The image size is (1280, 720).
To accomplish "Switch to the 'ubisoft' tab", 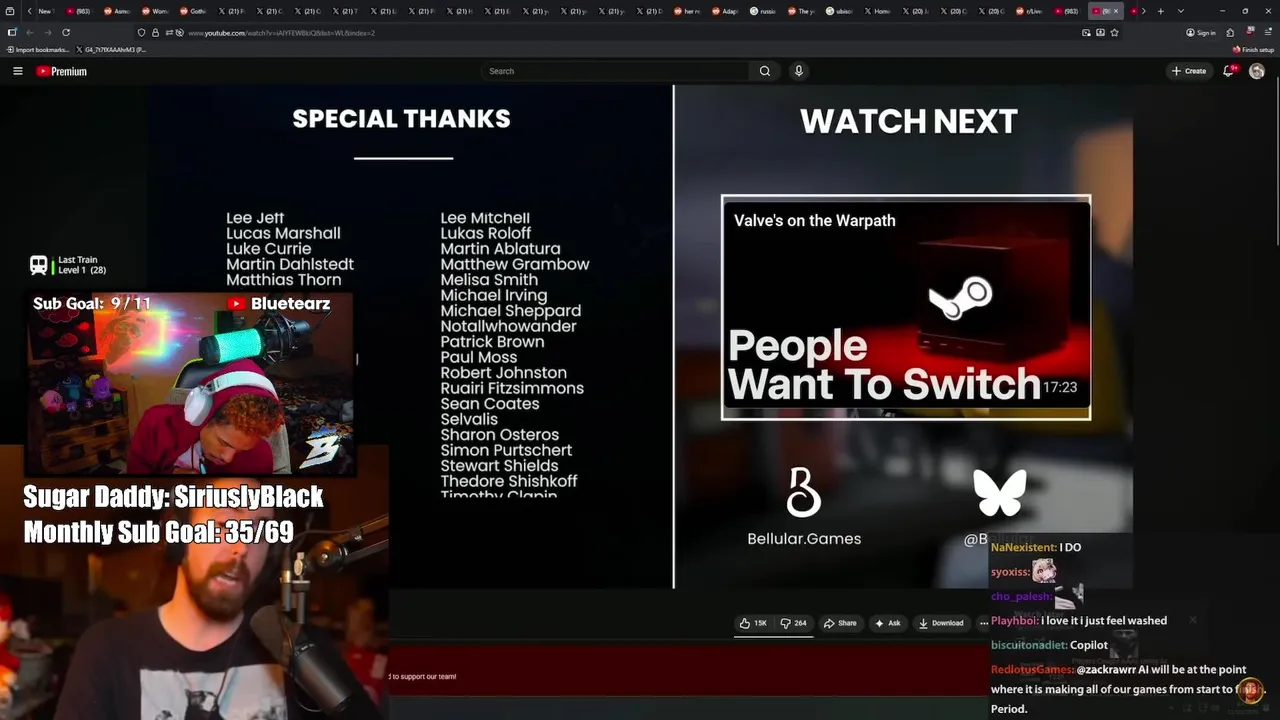I will tap(838, 11).
